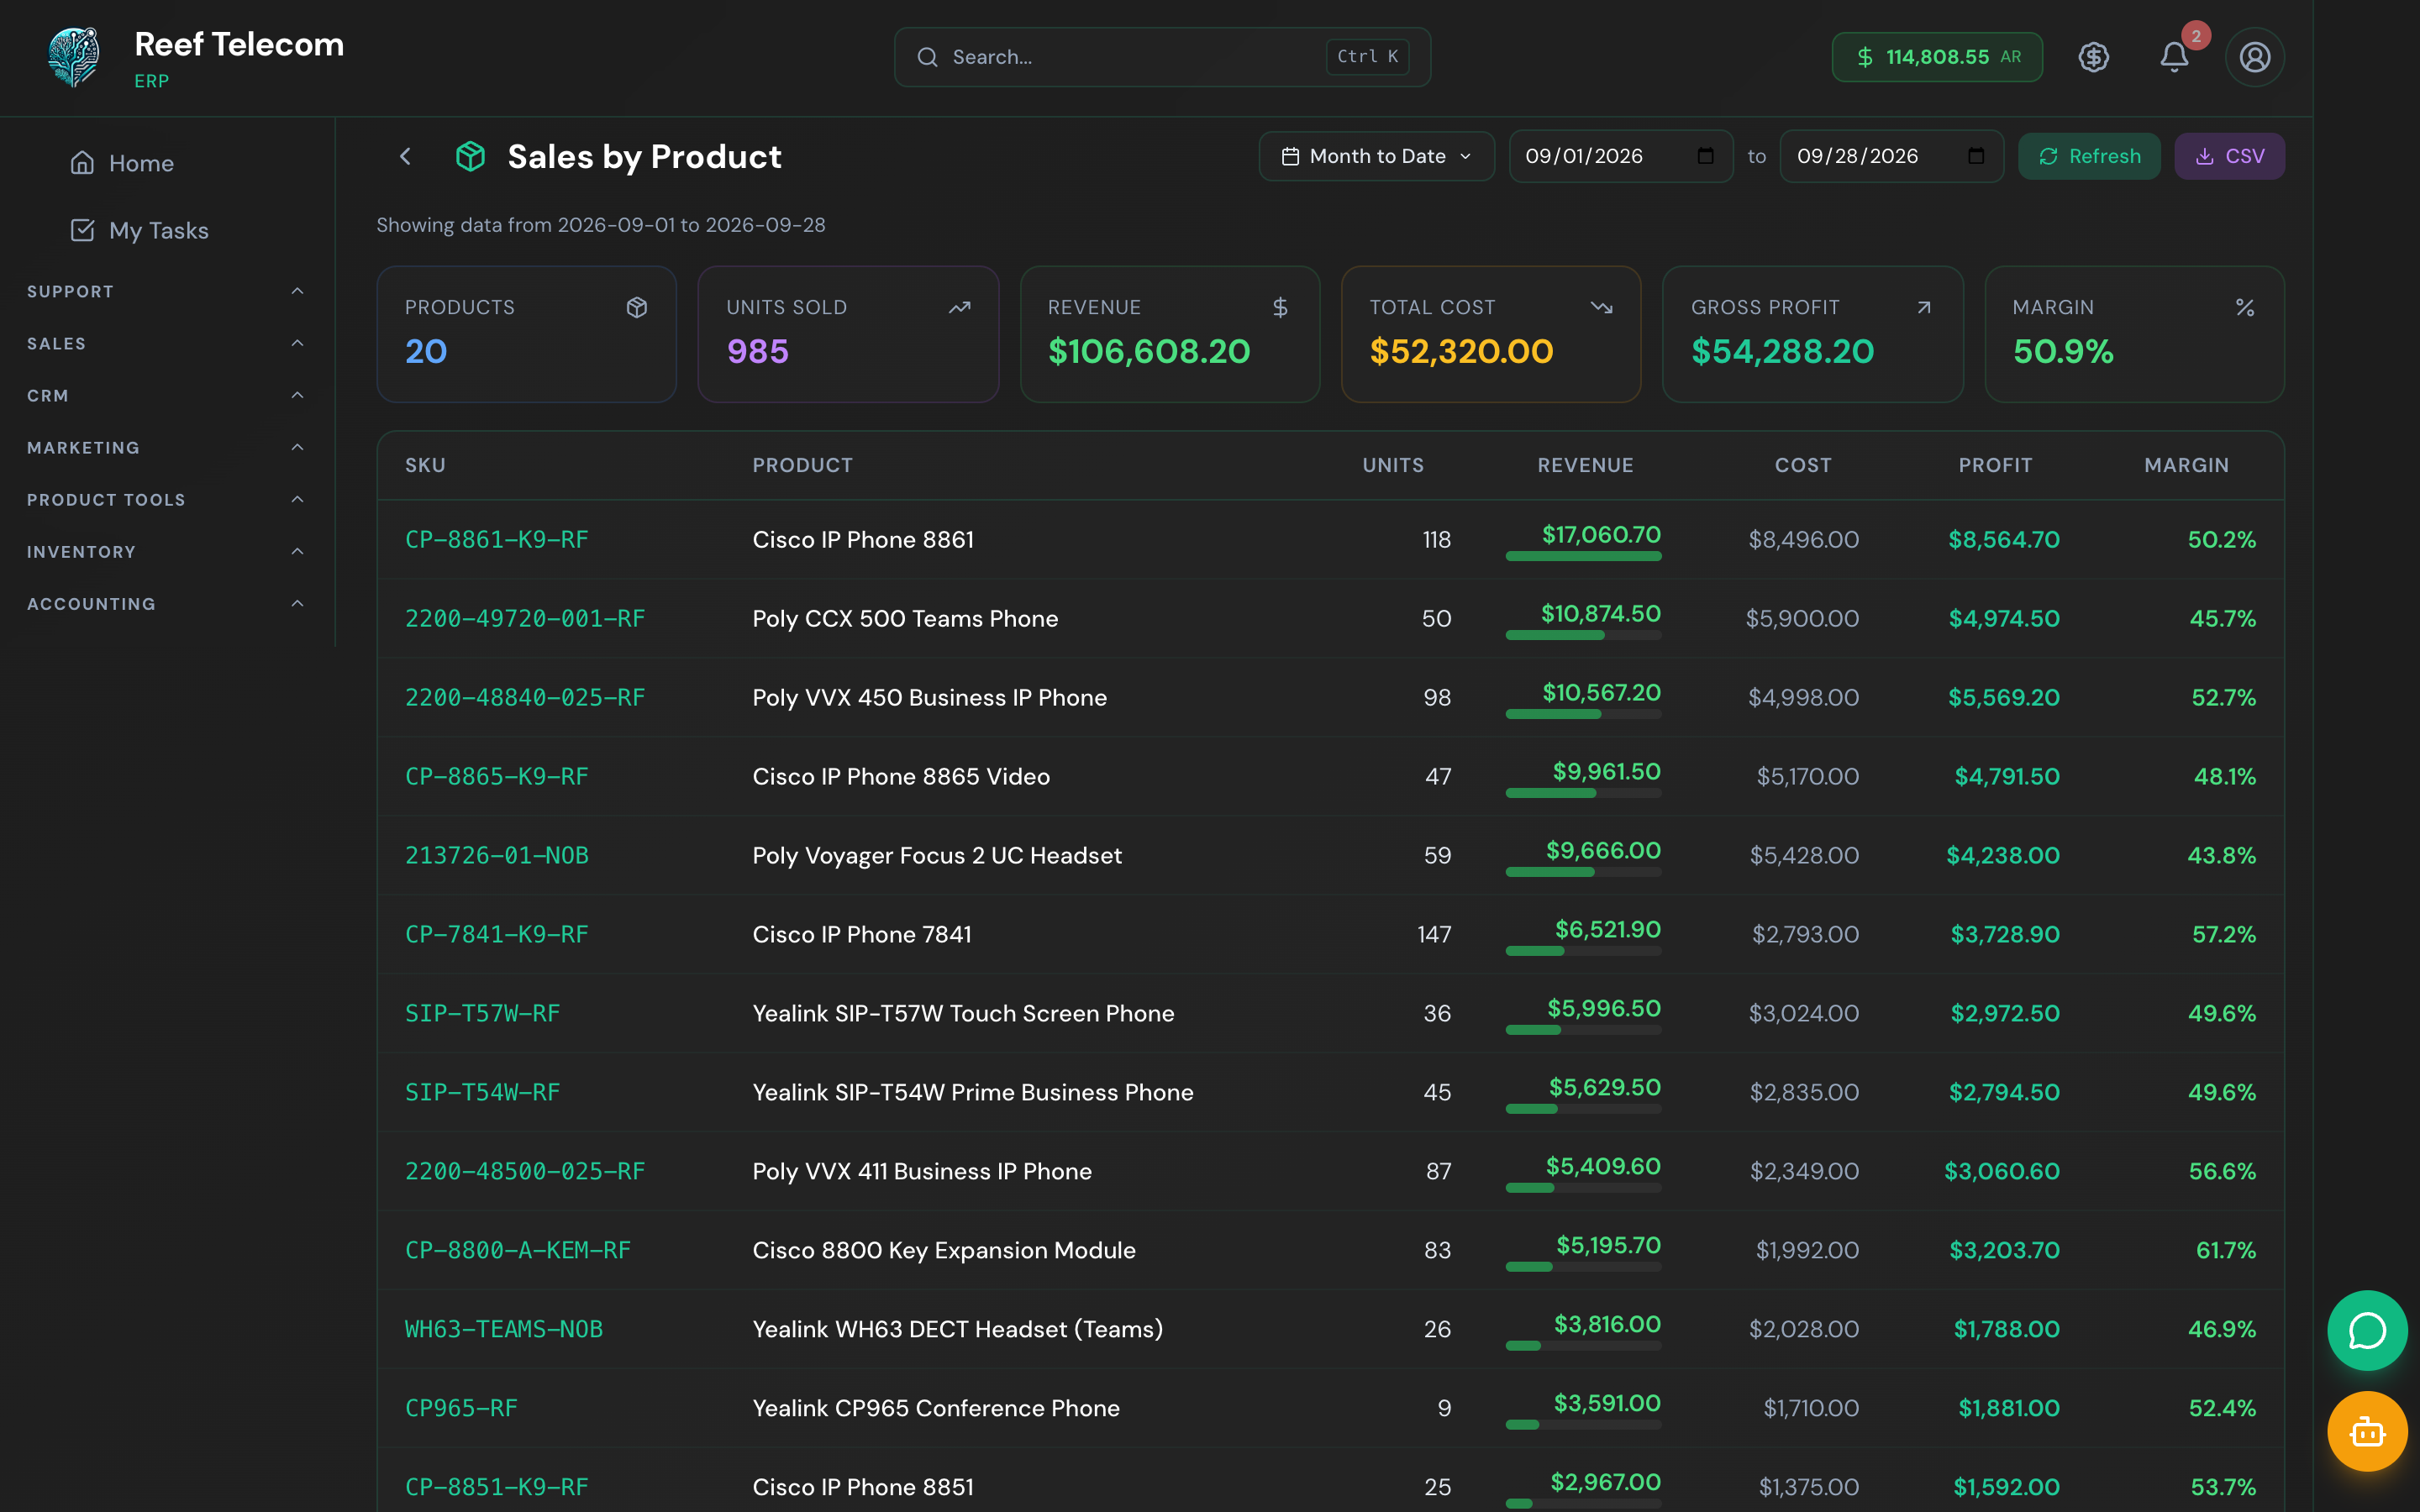2420x1512 pixels.
Task: Click the 114,808.55 AR balance badge
Action: point(1937,57)
